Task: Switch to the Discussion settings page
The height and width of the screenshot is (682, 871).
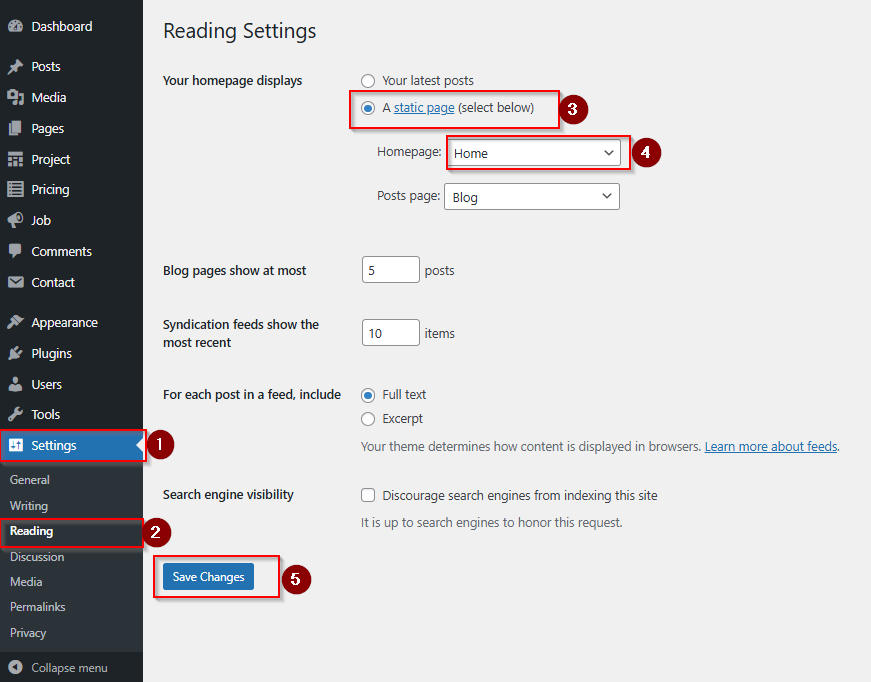Action: [x=36, y=557]
